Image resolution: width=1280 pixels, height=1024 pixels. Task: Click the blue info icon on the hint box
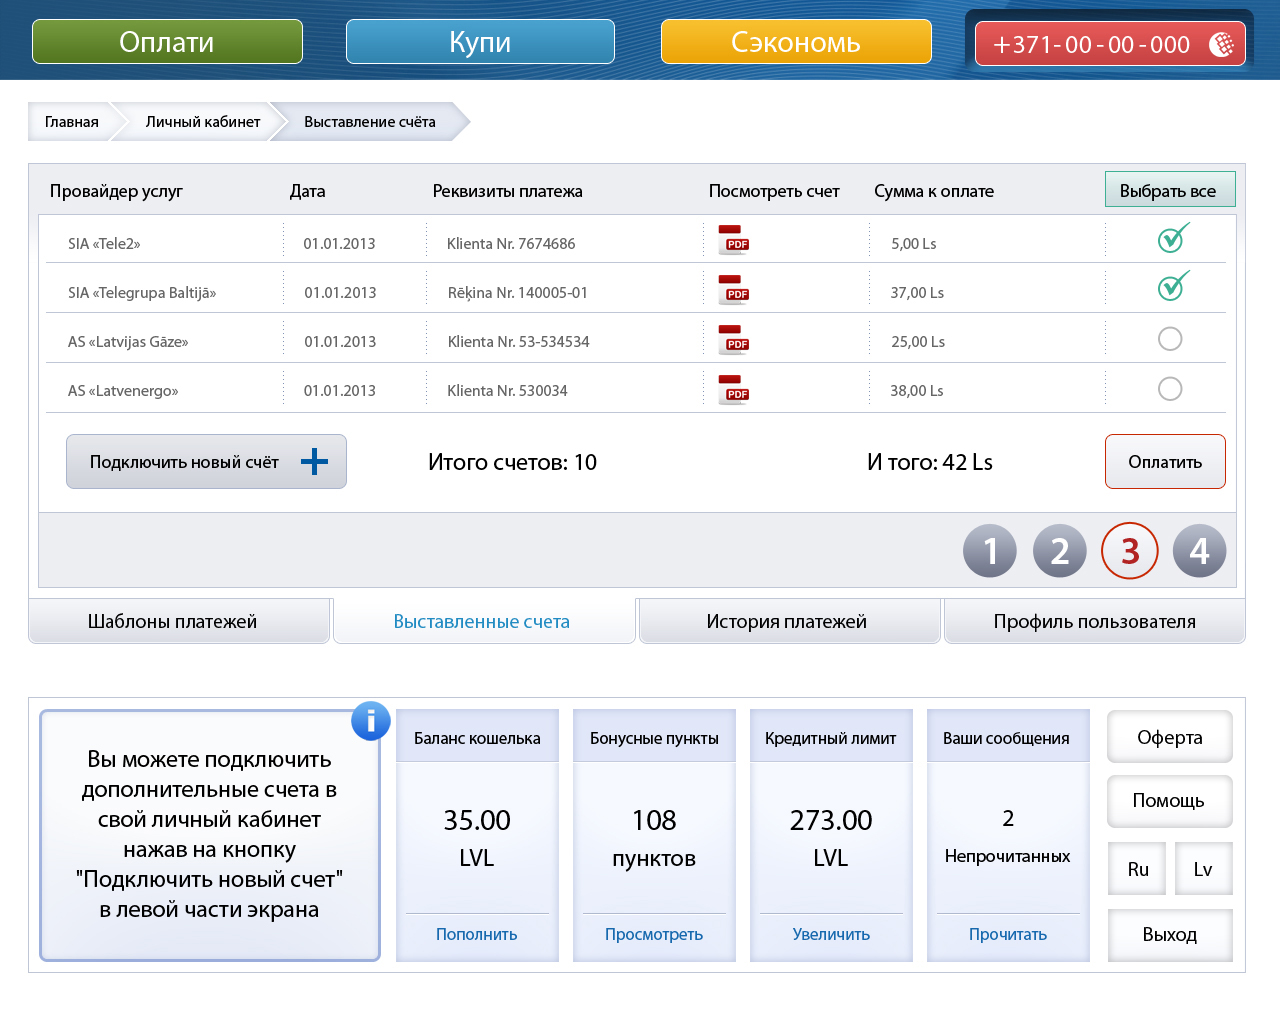371,720
